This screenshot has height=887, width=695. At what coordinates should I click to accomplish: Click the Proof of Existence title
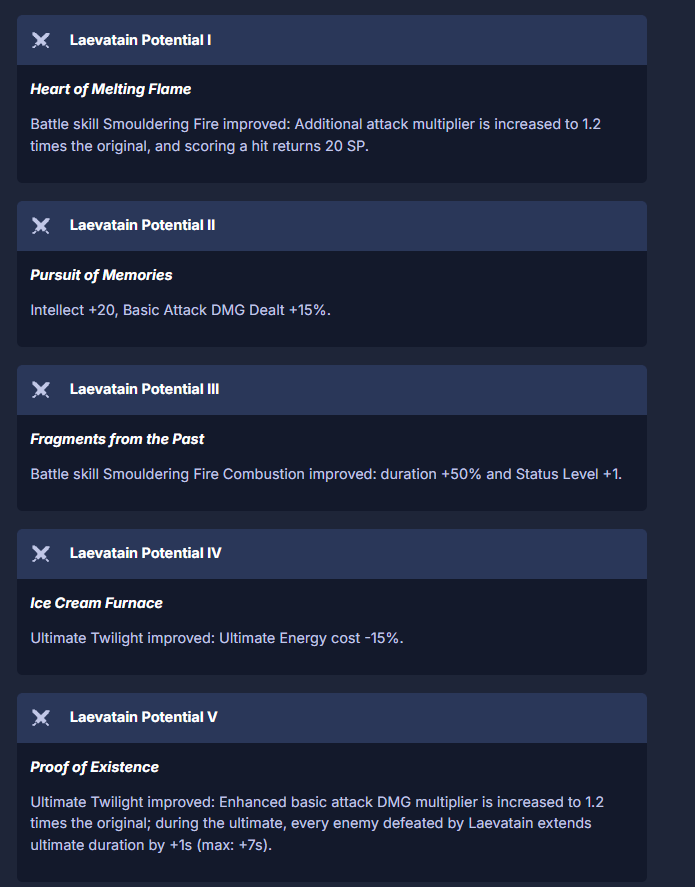pyautogui.click(x=94, y=767)
